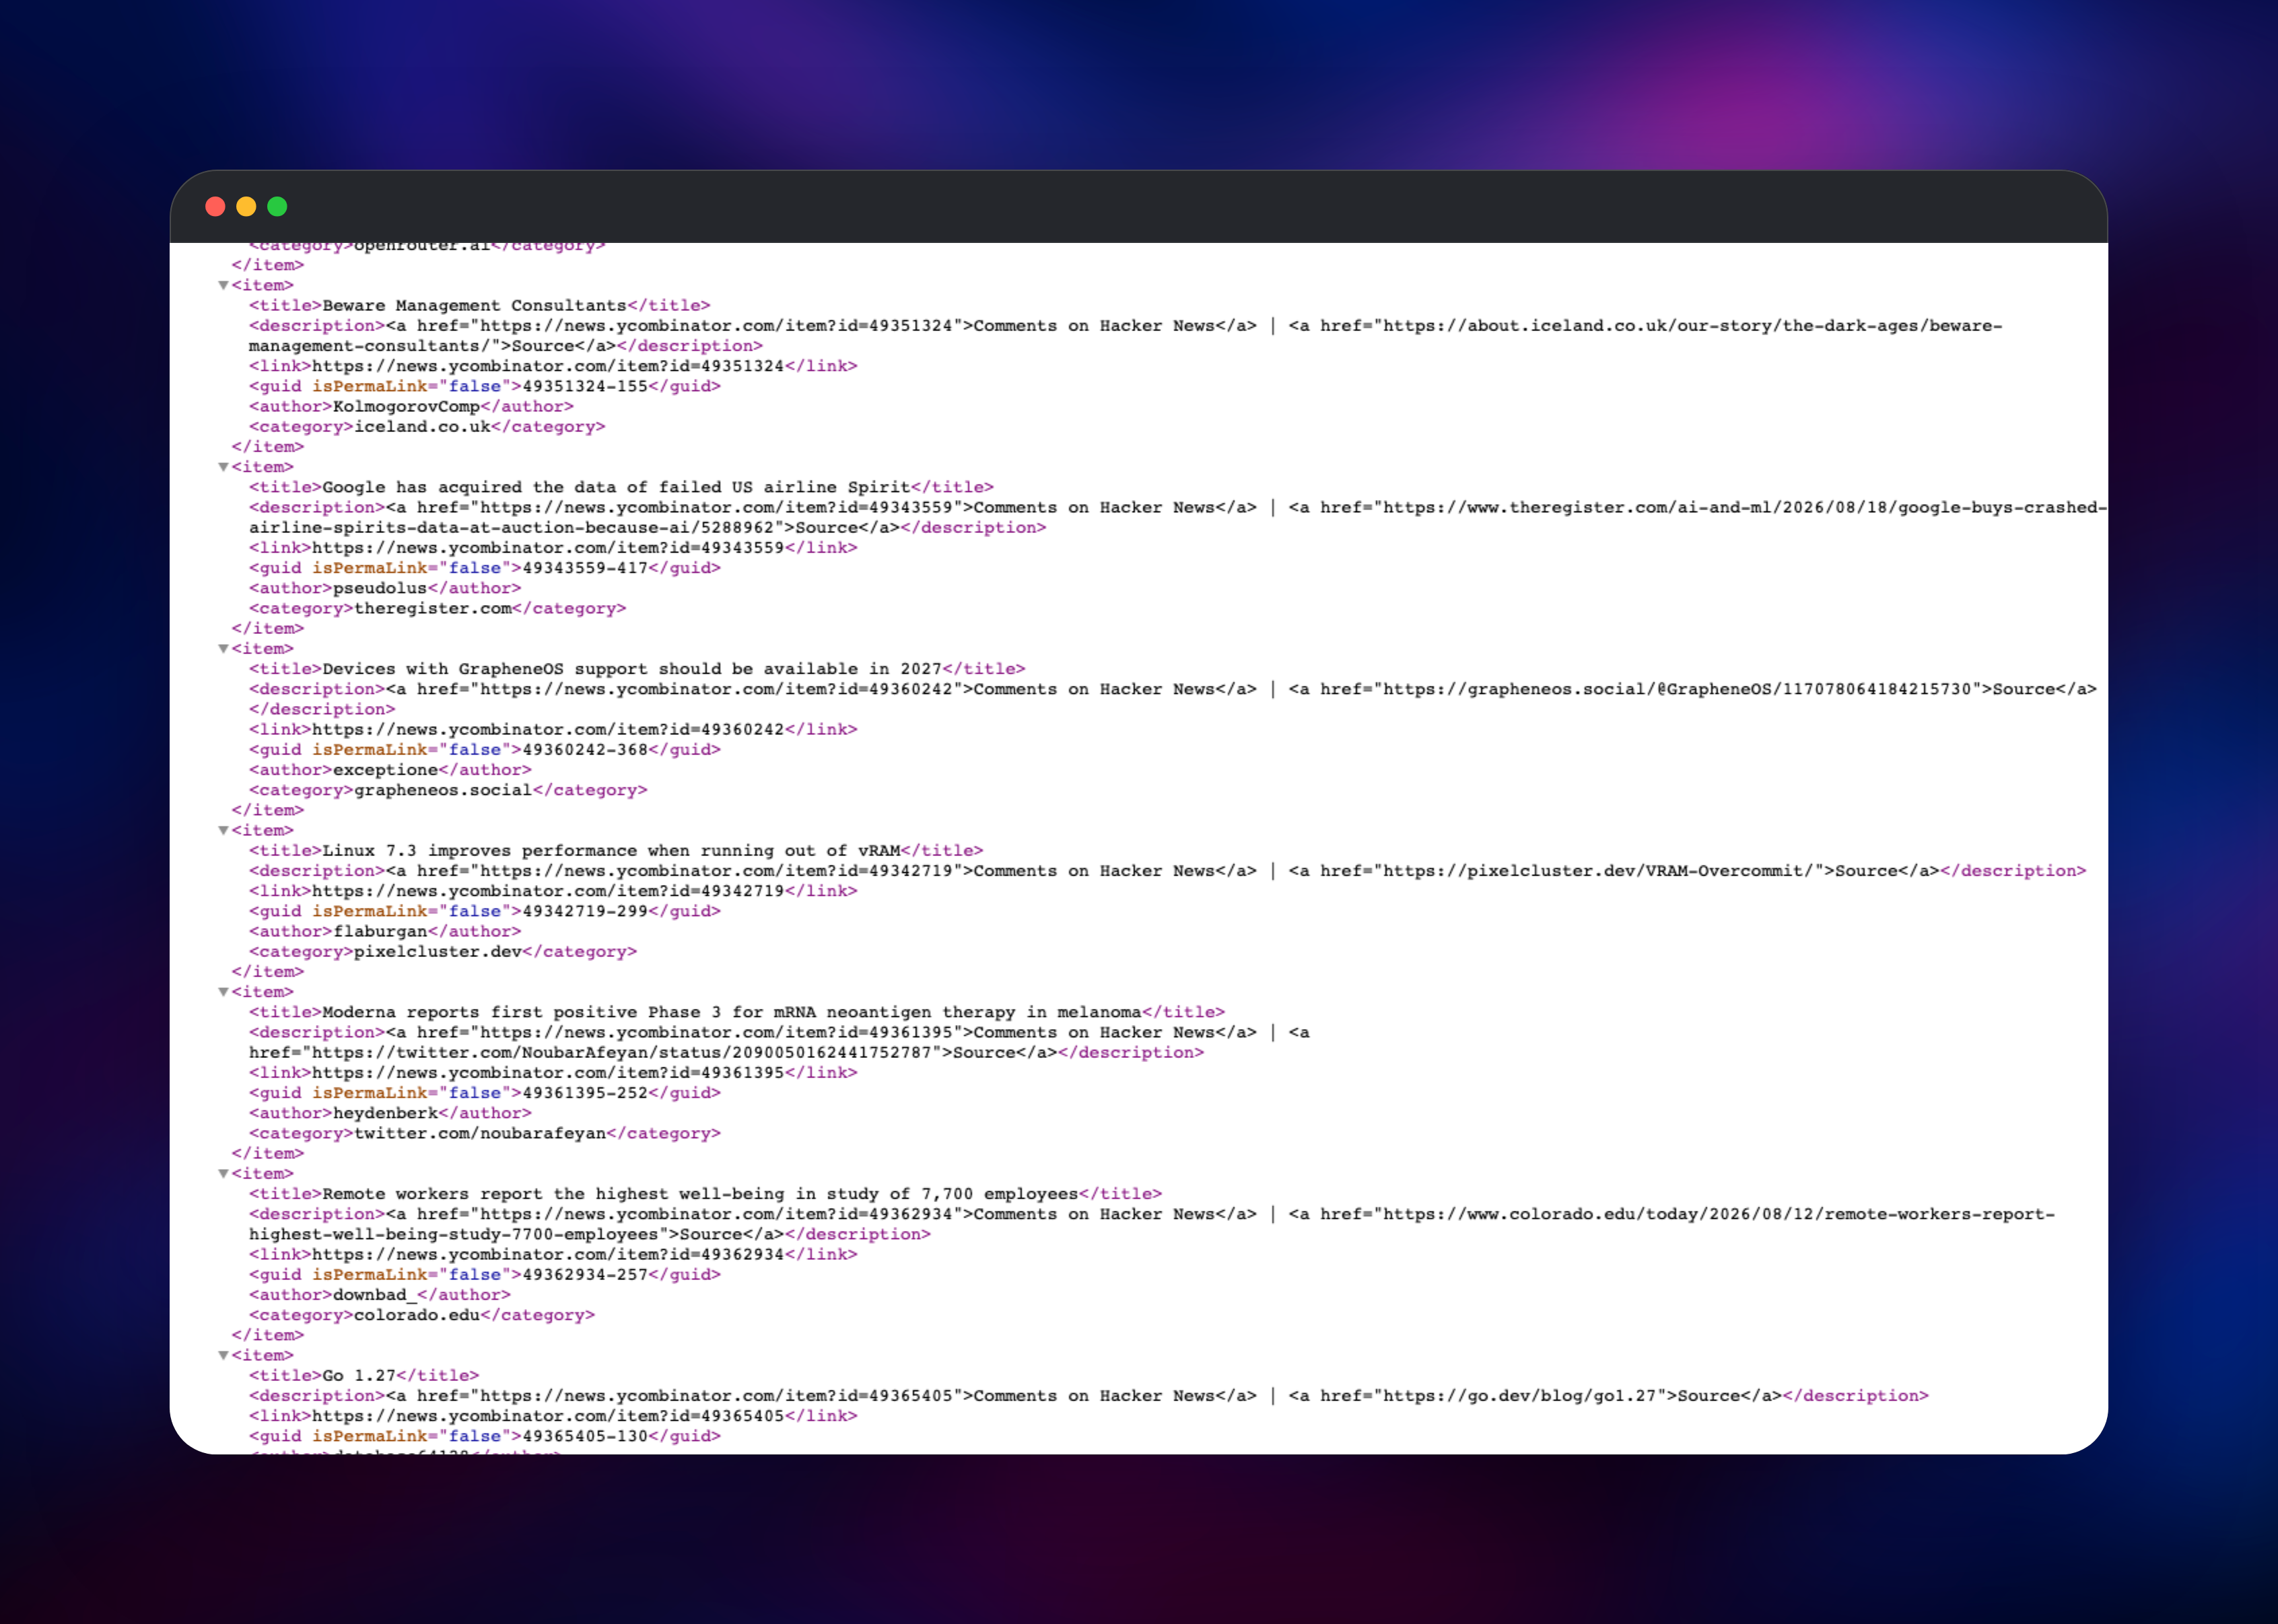Viewport: 2278px width, 1624px height.
Task: Click the link text ending id=49351324
Action: click(548, 366)
